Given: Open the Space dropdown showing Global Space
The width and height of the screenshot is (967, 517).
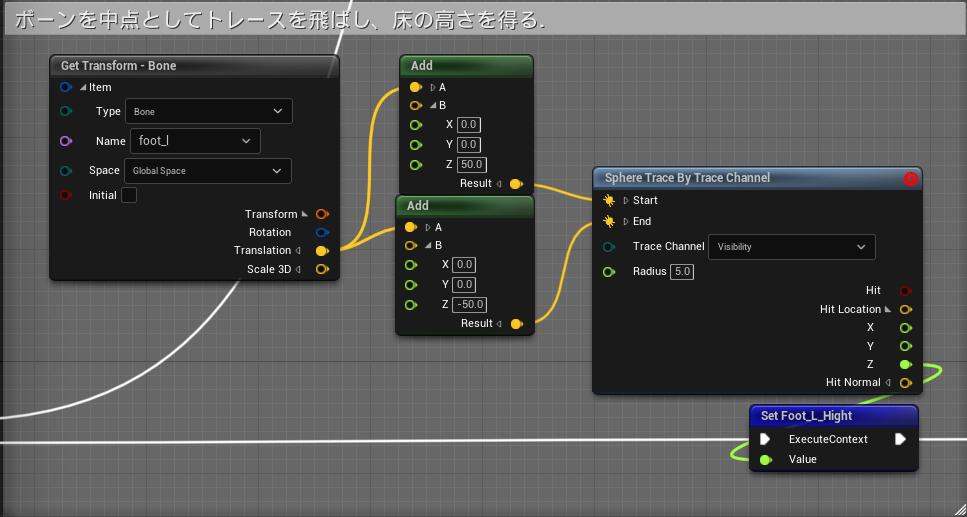Looking at the screenshot, I should click(x=208, y=171).
